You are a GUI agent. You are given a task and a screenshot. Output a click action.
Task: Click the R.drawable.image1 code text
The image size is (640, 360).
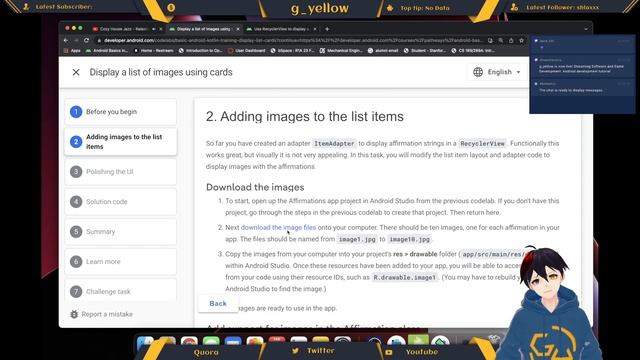coord(404,278)
